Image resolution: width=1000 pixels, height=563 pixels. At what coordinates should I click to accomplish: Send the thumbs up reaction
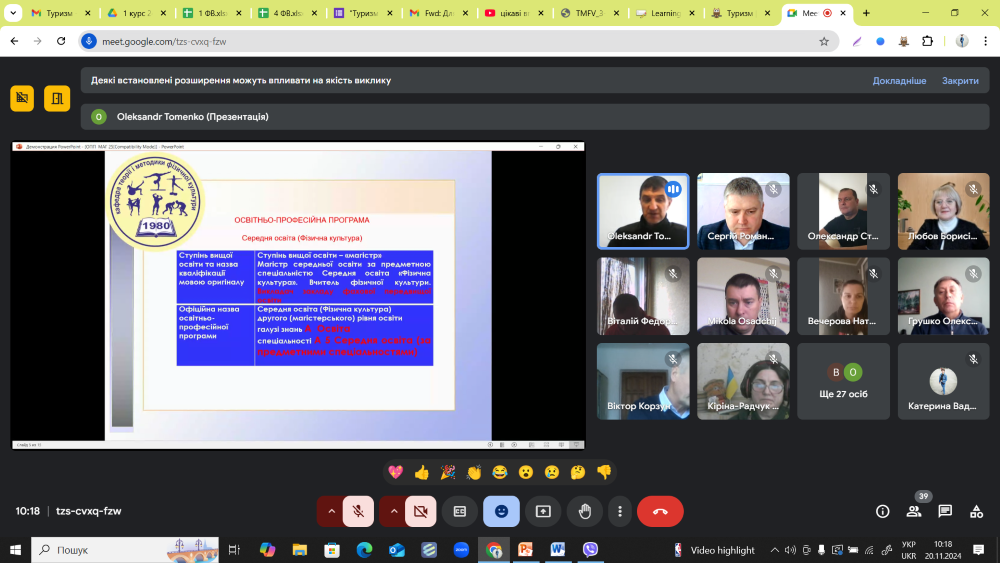click(x=422, y=472)
